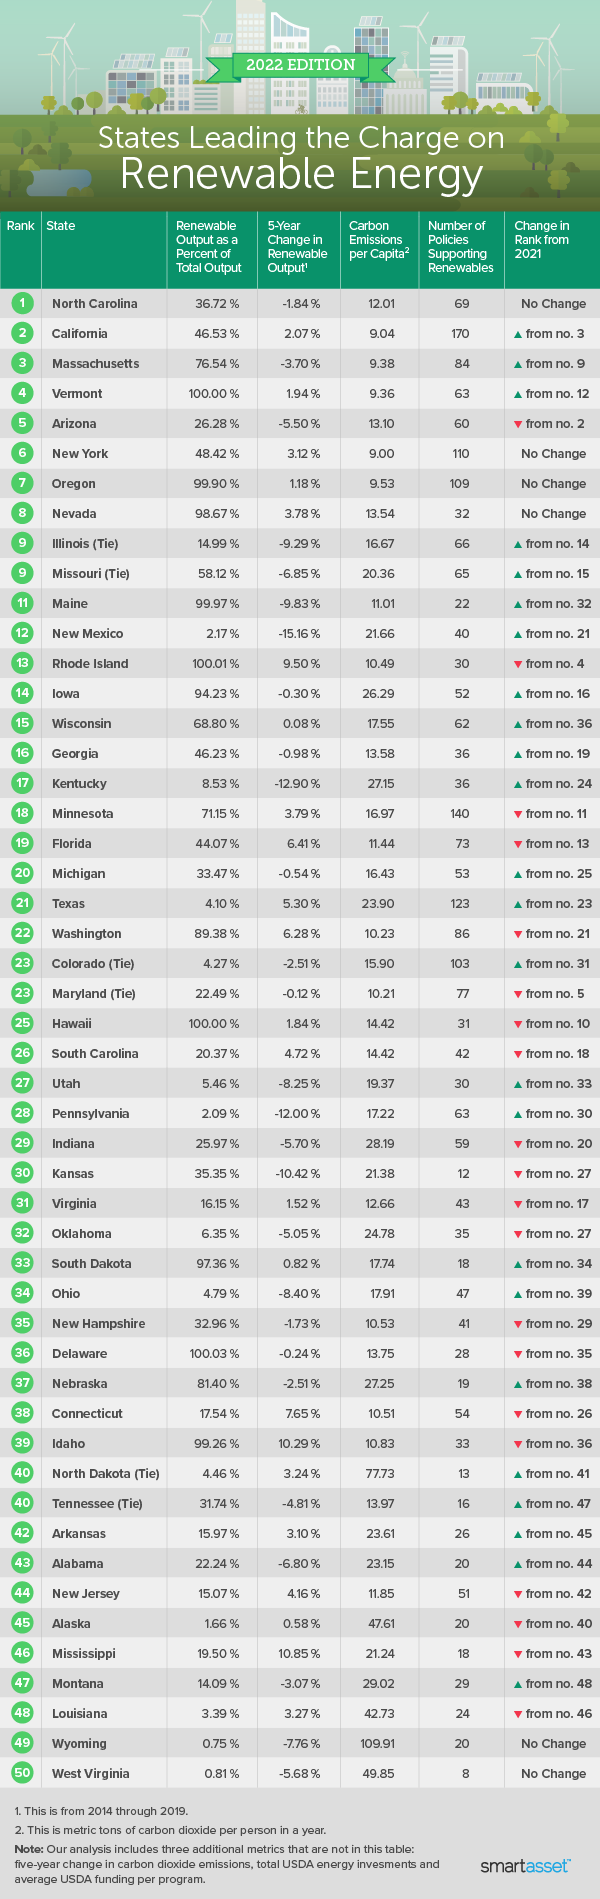Screen dimensions: 600x1899
Task: Select the rank 50 circle for West Virginia
Action: coord(22,1773)
